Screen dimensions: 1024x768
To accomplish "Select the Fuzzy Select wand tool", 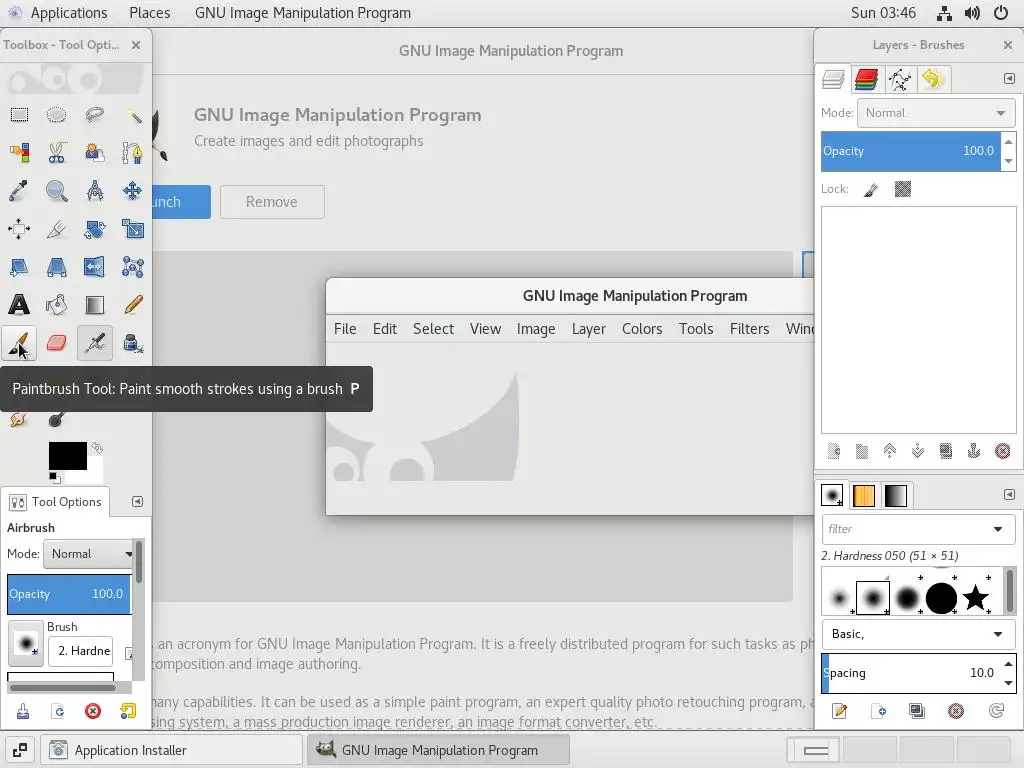I will pyautogui.click(x=133, y=116).
